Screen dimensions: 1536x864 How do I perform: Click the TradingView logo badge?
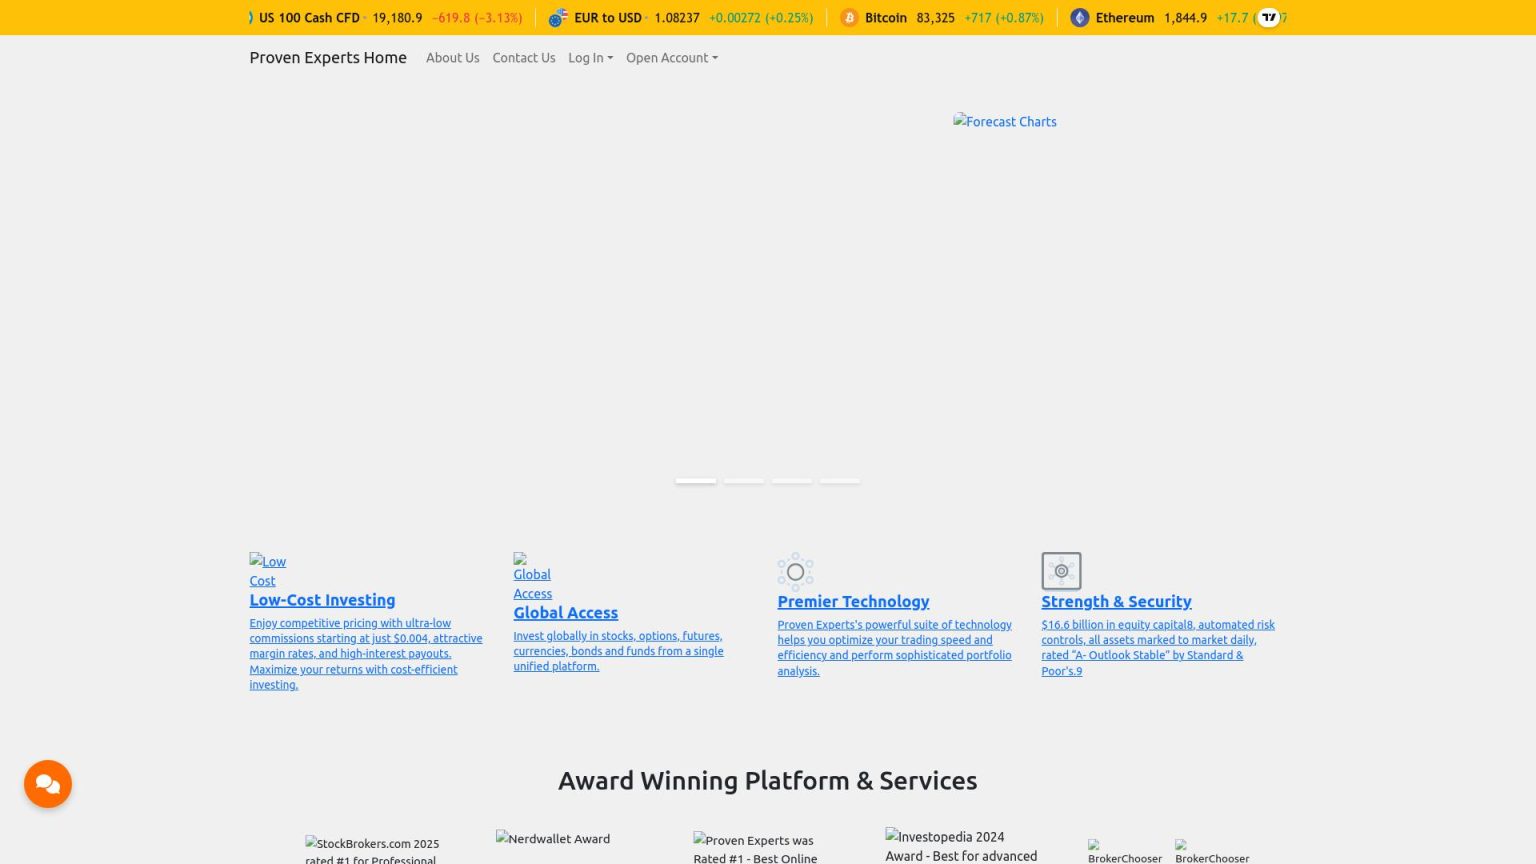(x=1268, y=18)
